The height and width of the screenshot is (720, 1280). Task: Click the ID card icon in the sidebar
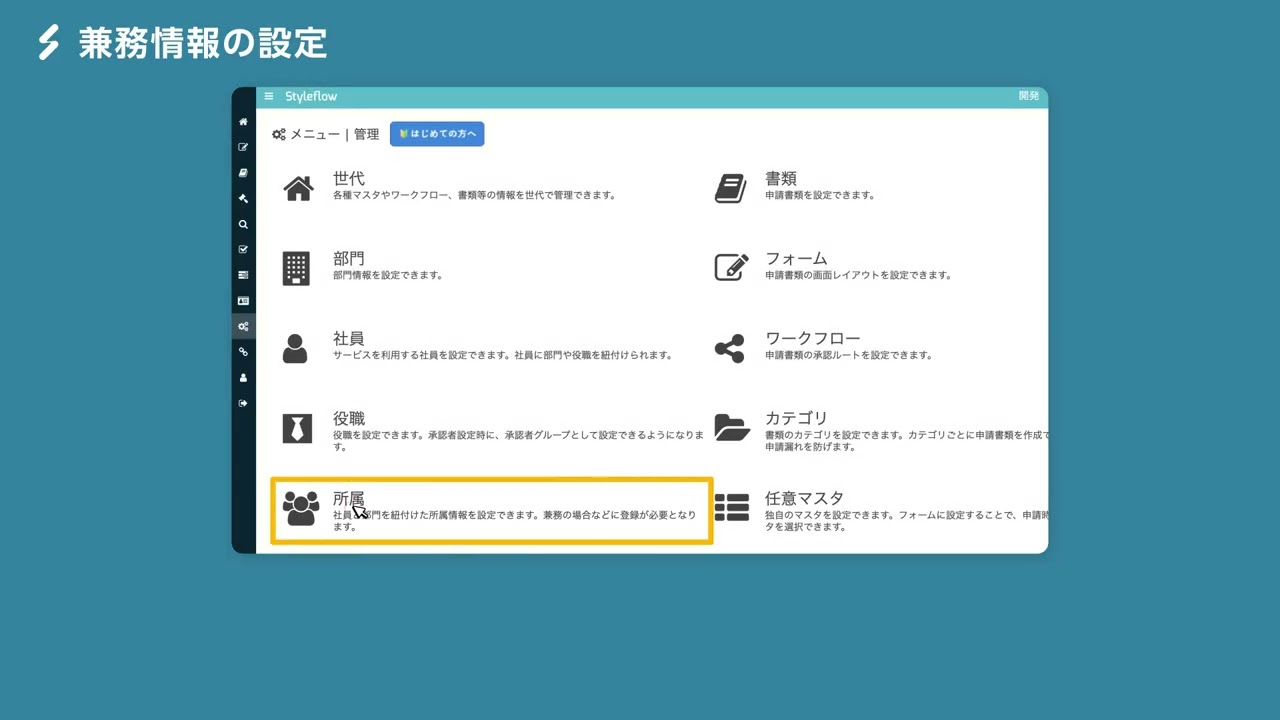point(243,301)
